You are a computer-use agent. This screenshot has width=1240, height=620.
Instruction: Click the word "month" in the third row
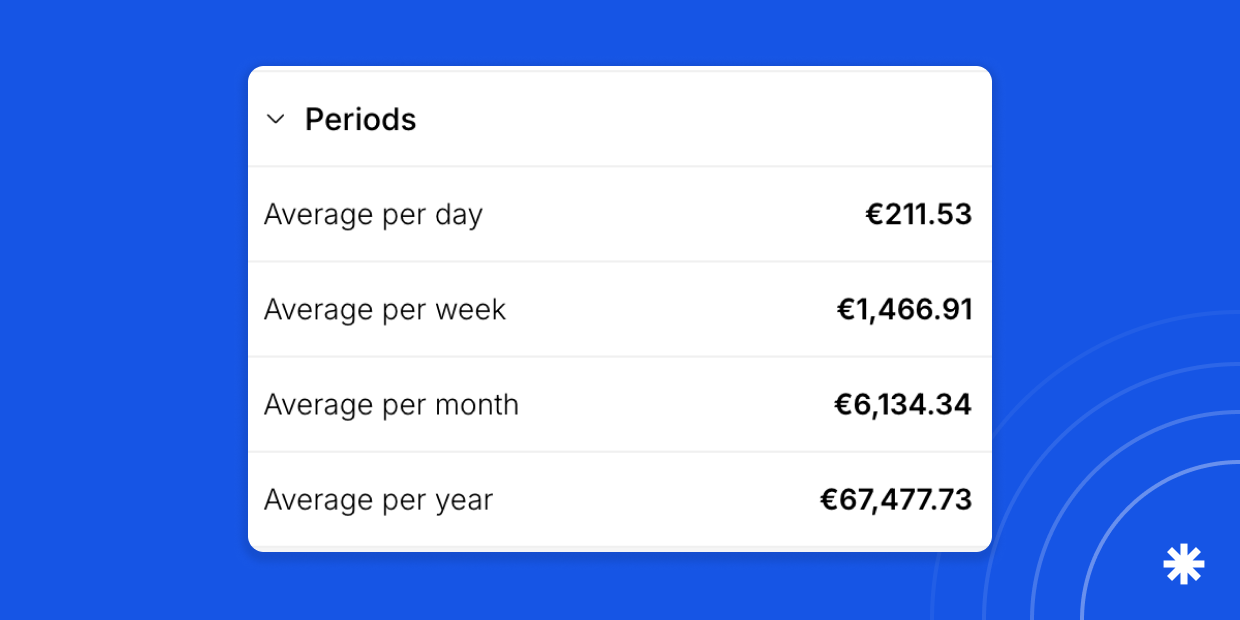tap(476, 405)
